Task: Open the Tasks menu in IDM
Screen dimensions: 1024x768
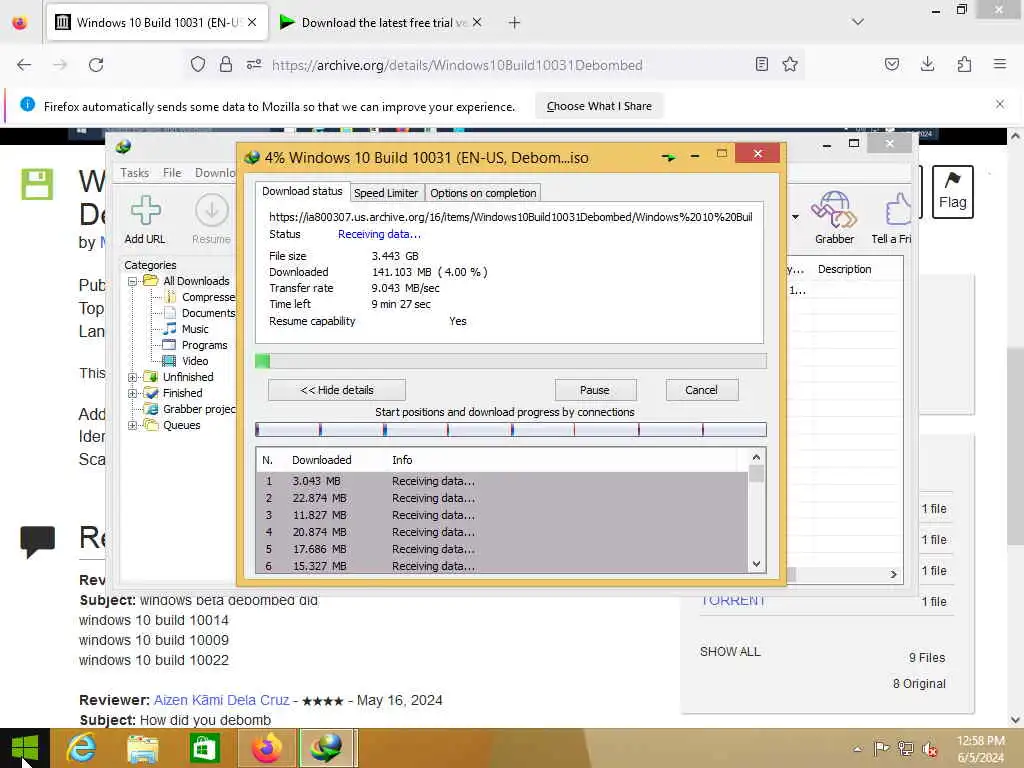Action: coord(134,172)
